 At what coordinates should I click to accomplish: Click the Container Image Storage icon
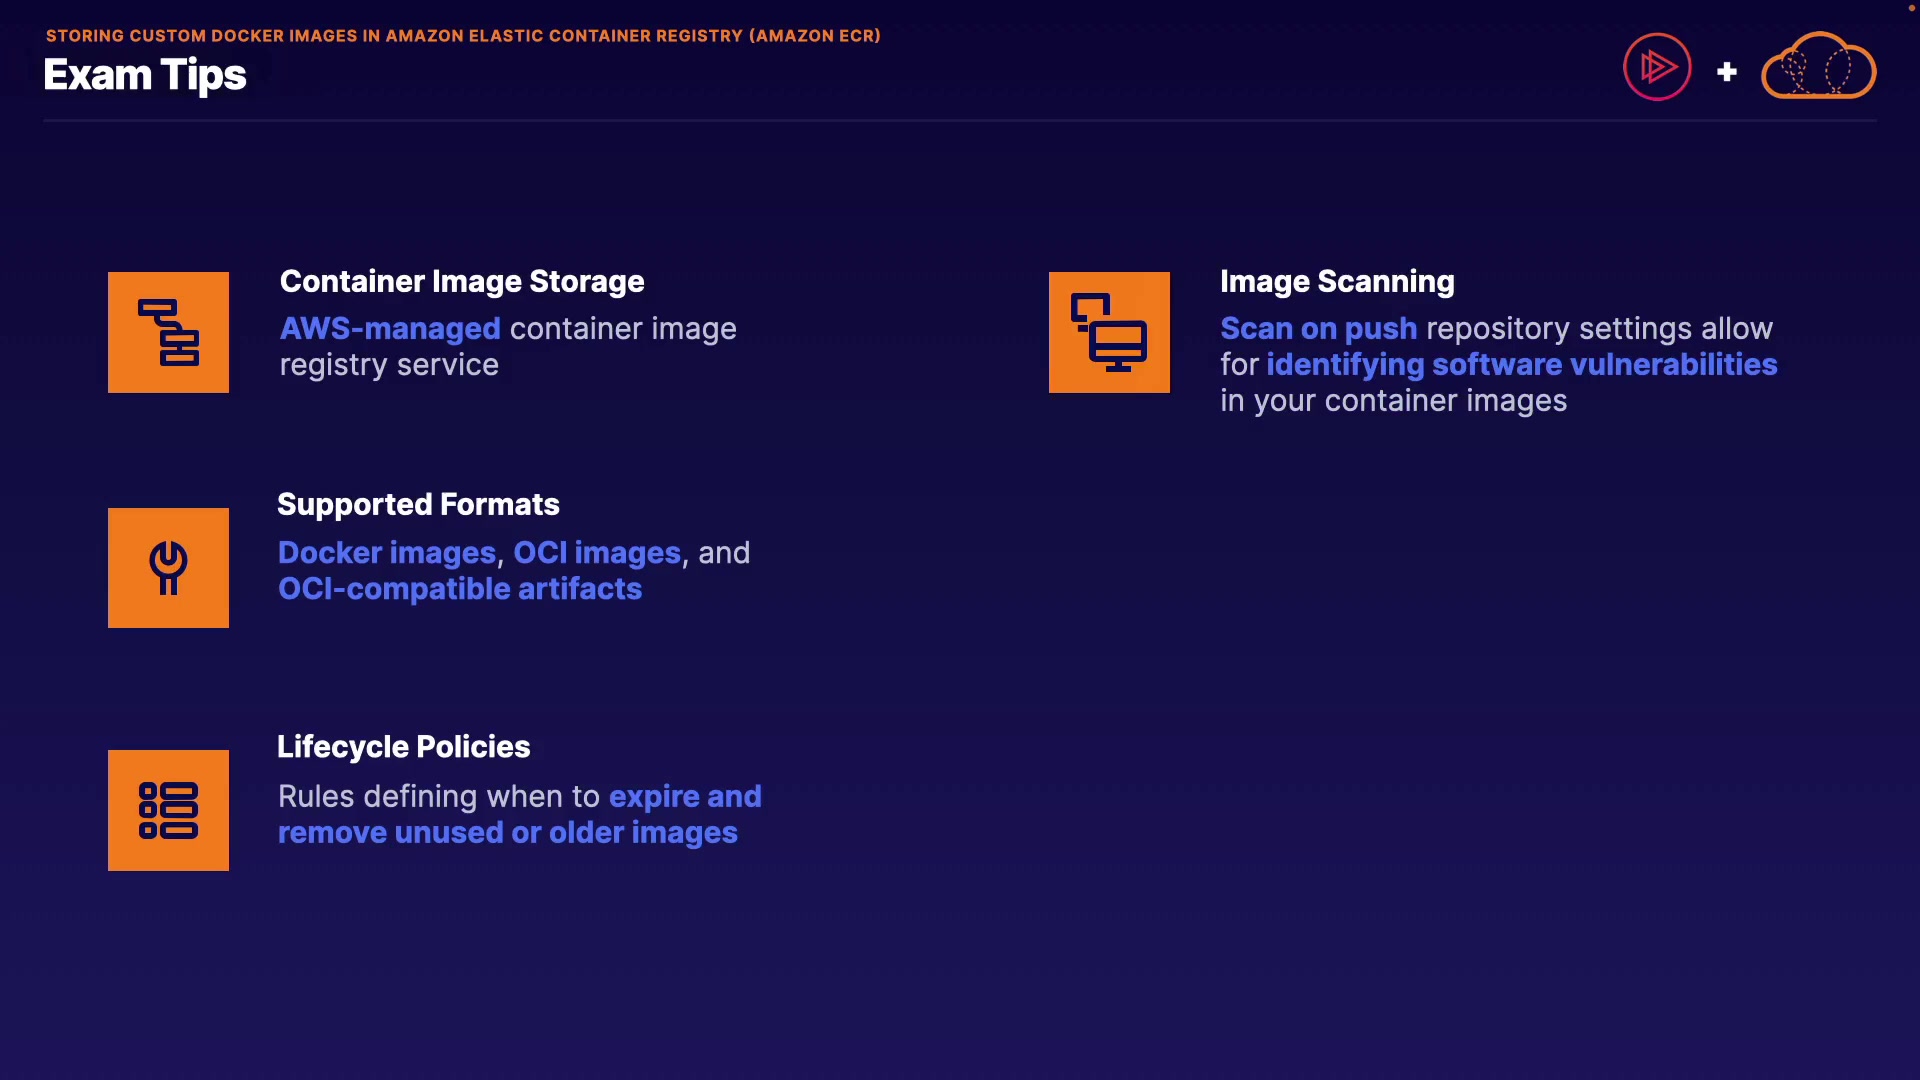pos(168,332)
